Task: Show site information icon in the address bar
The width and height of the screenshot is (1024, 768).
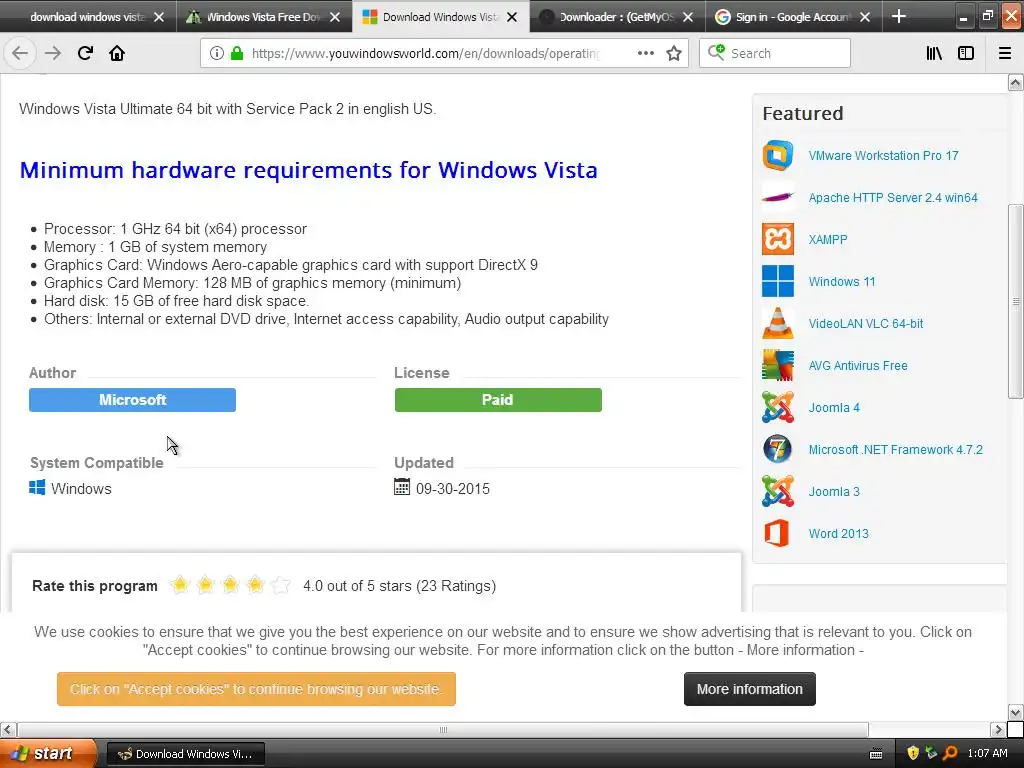Action: click(217, 54)
